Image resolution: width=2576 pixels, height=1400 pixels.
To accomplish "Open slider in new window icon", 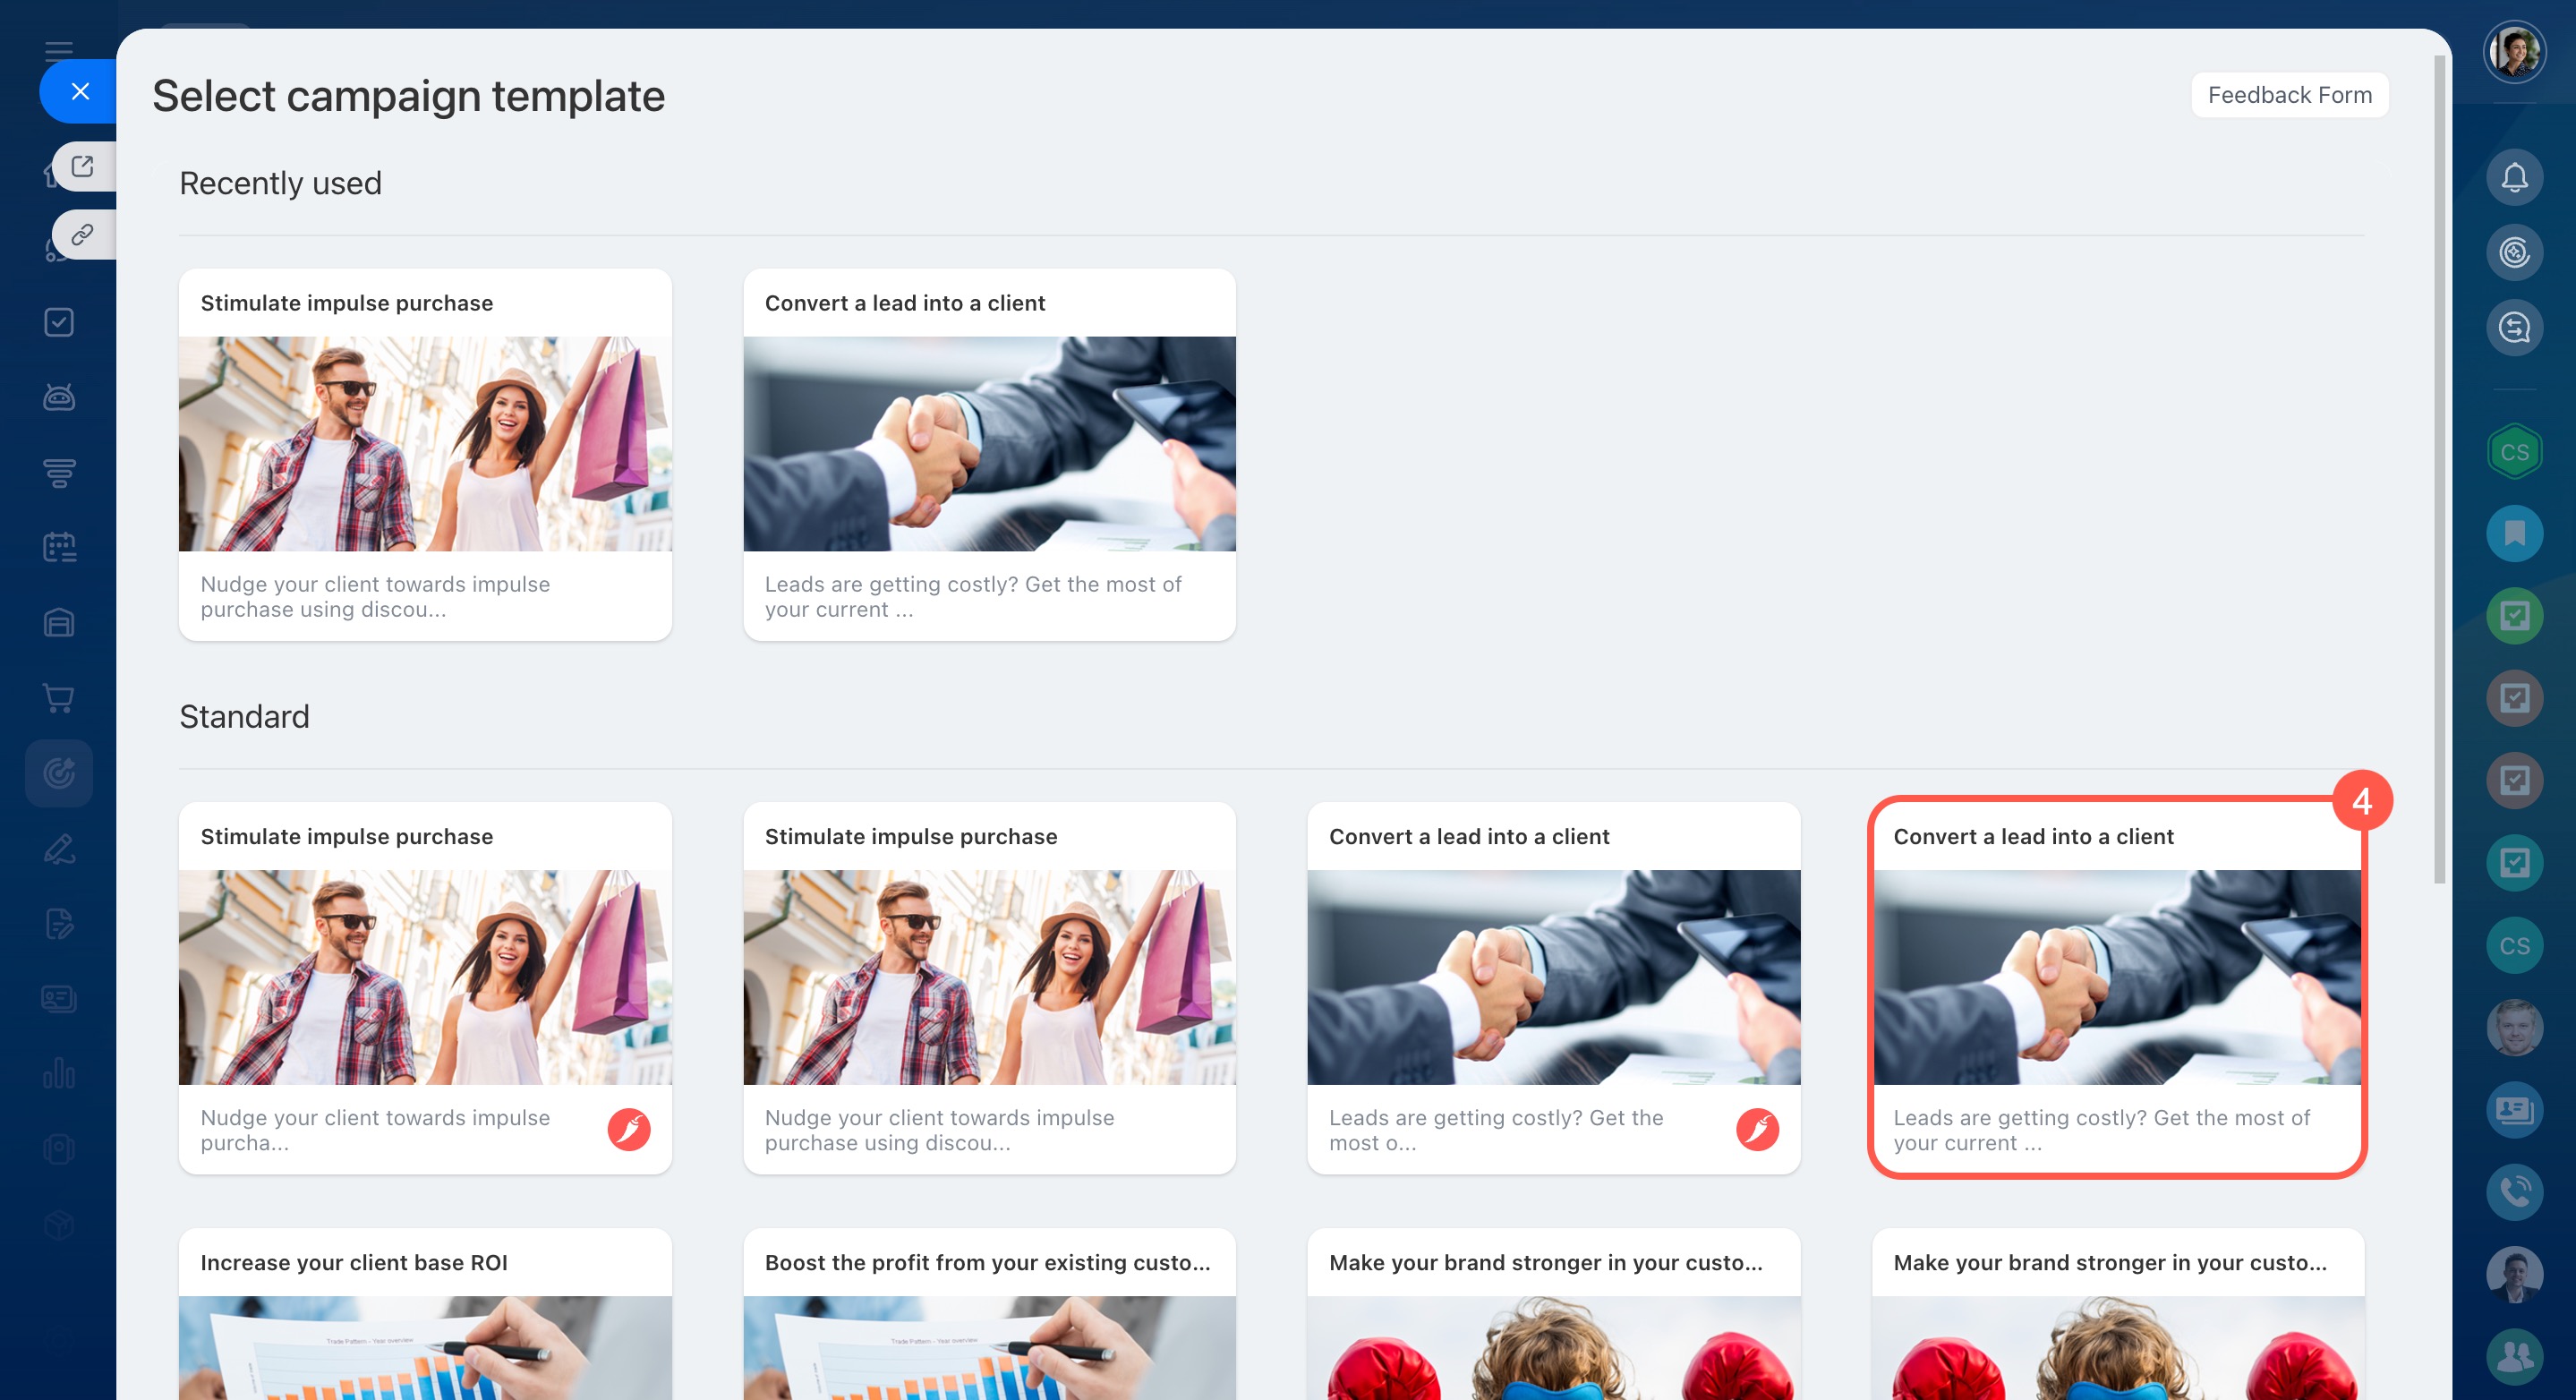I will coord(83,166).
